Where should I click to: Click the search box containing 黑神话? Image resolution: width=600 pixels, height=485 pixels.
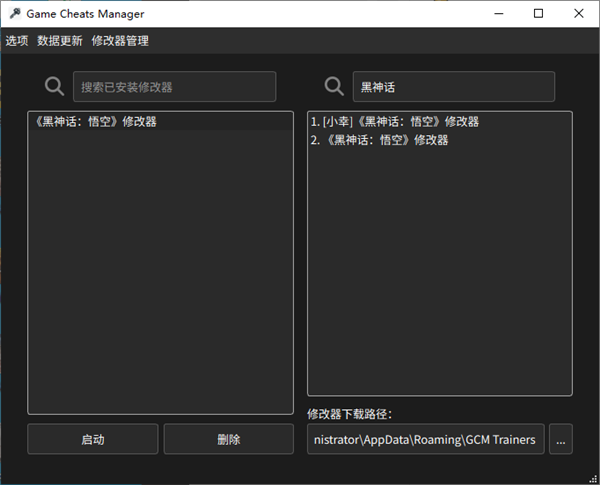click(x=453, y=87)
